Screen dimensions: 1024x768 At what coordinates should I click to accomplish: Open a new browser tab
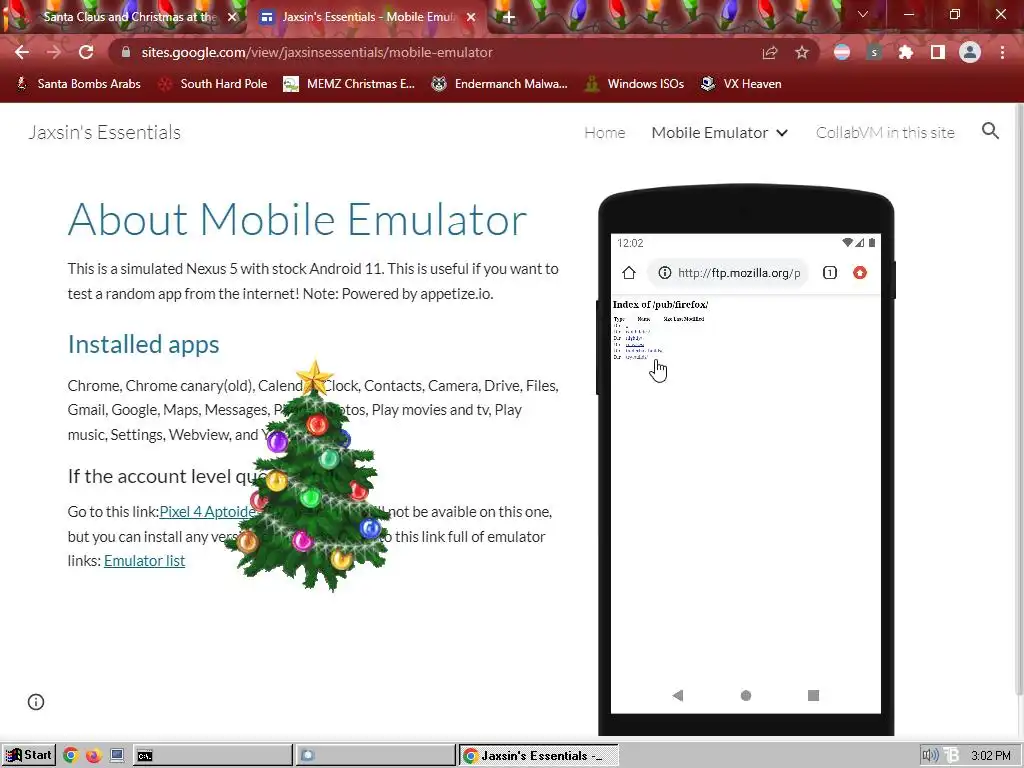(508, 17)
